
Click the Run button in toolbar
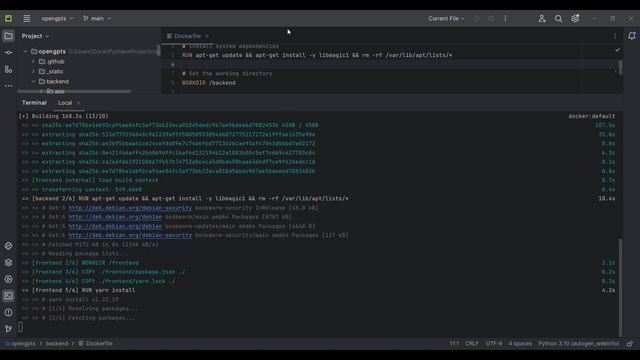[x=476, y=18]
